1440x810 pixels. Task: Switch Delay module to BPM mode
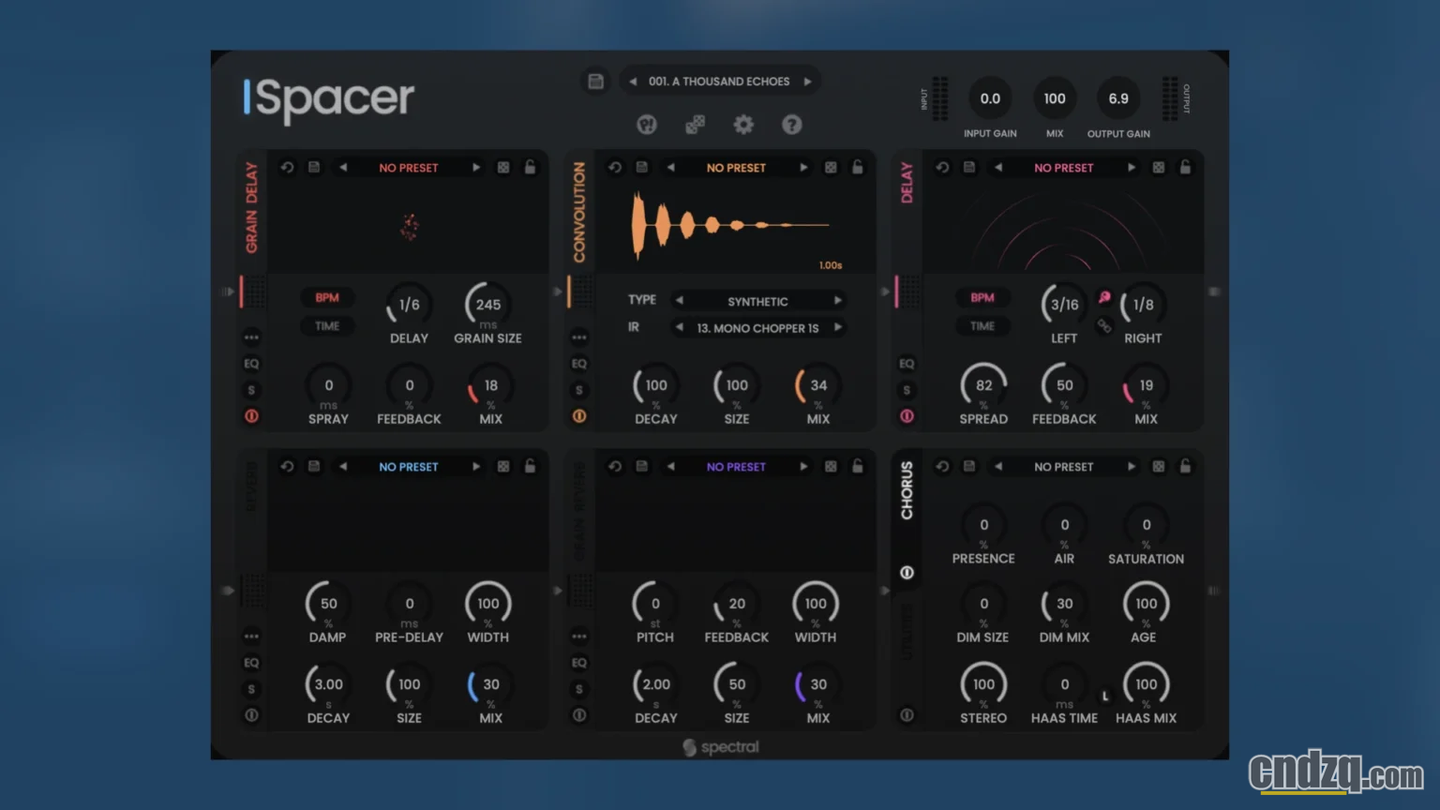982,297
